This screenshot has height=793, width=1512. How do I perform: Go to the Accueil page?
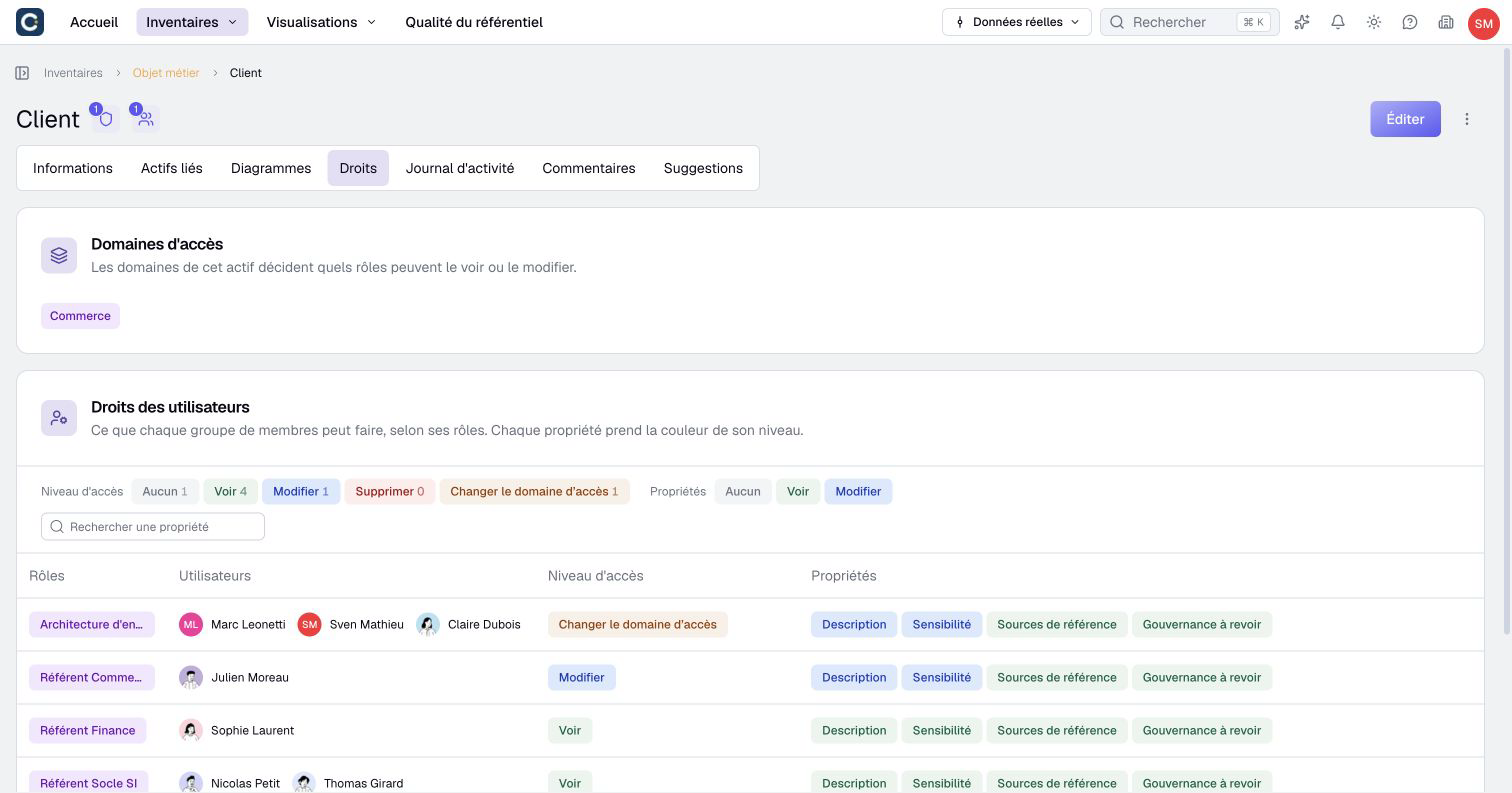click(94, 22)
